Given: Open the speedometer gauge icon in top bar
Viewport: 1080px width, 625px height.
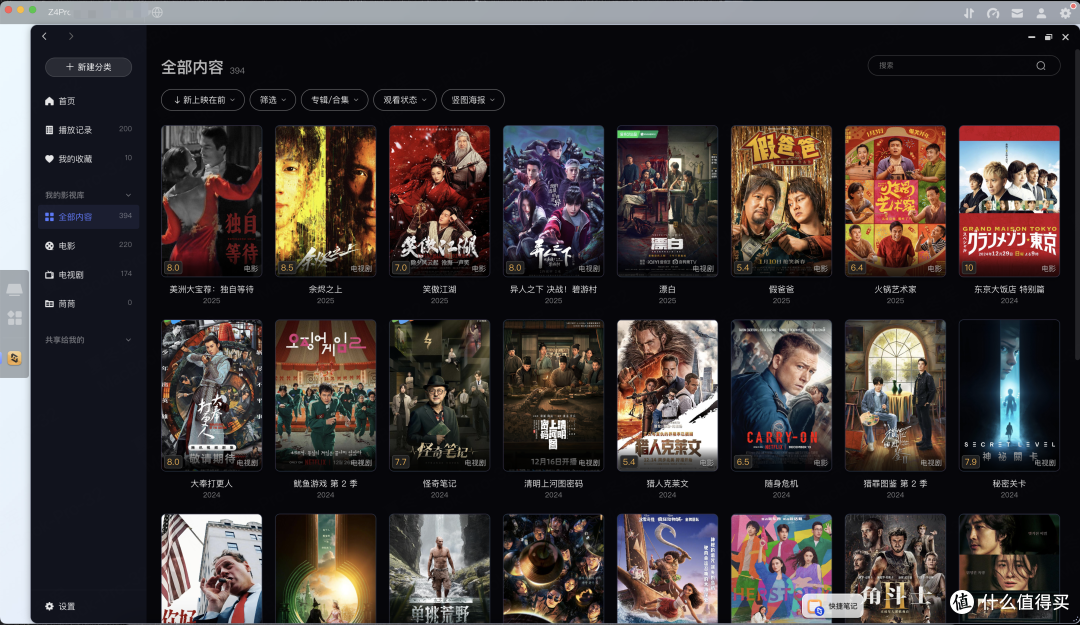Looking at the screenshot, I should pos(993,13).
